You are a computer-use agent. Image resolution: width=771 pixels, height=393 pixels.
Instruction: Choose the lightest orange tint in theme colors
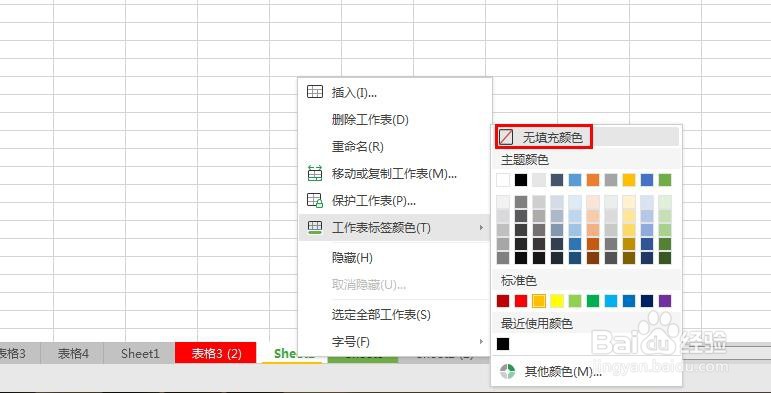(x=593, y=202)
